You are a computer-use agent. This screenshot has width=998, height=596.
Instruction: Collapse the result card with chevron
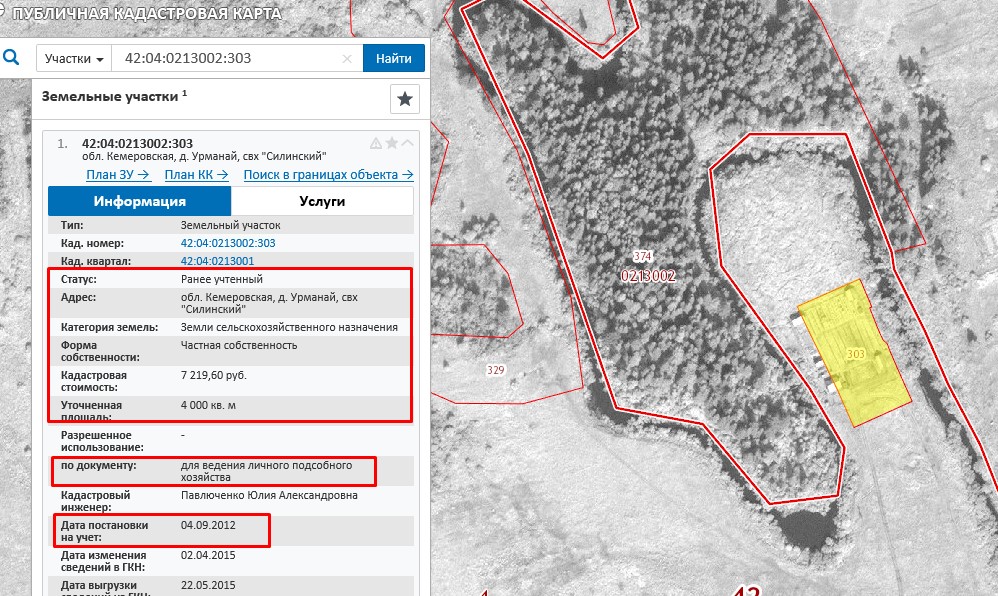(x=407, y=143)
